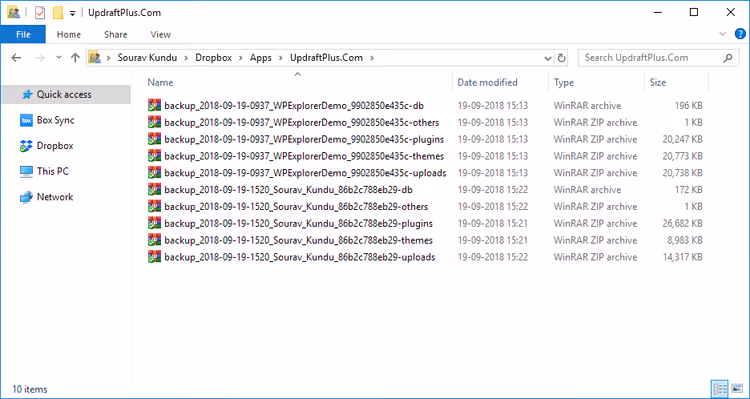The height and width of the screenshot is (399, 750).
Task: Click WinRAR icon of WPExplorerDemo-uploads file
Action: pyautogui.click(x=154, y=172)
